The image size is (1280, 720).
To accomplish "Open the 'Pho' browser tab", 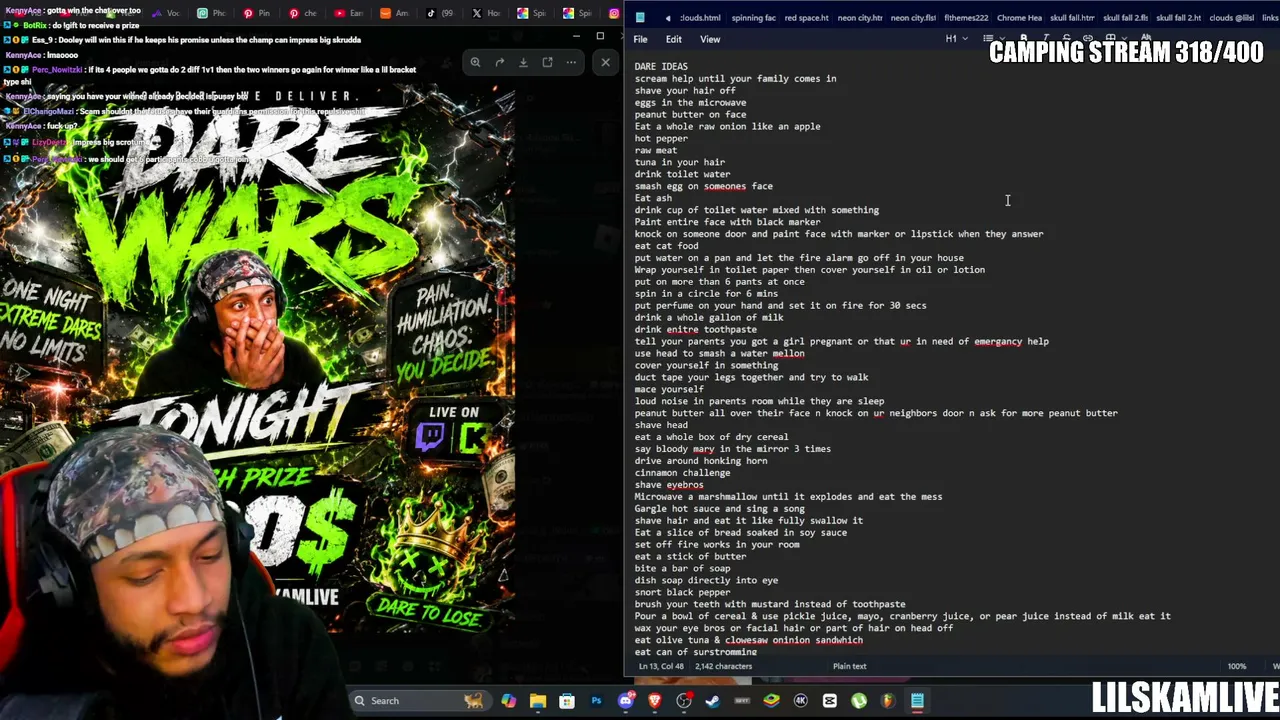I will (x=211, y=13).
